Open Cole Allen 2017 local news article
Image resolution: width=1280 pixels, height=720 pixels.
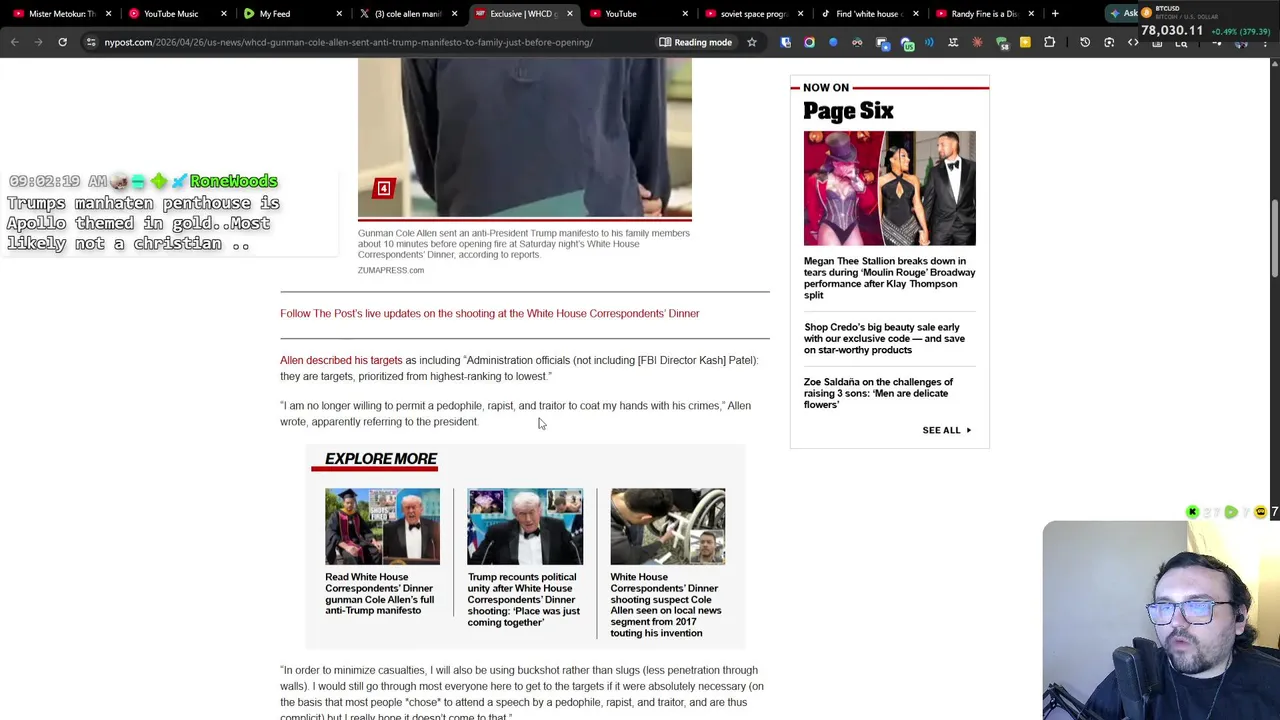pyautogui.click(x=666, y=605)
